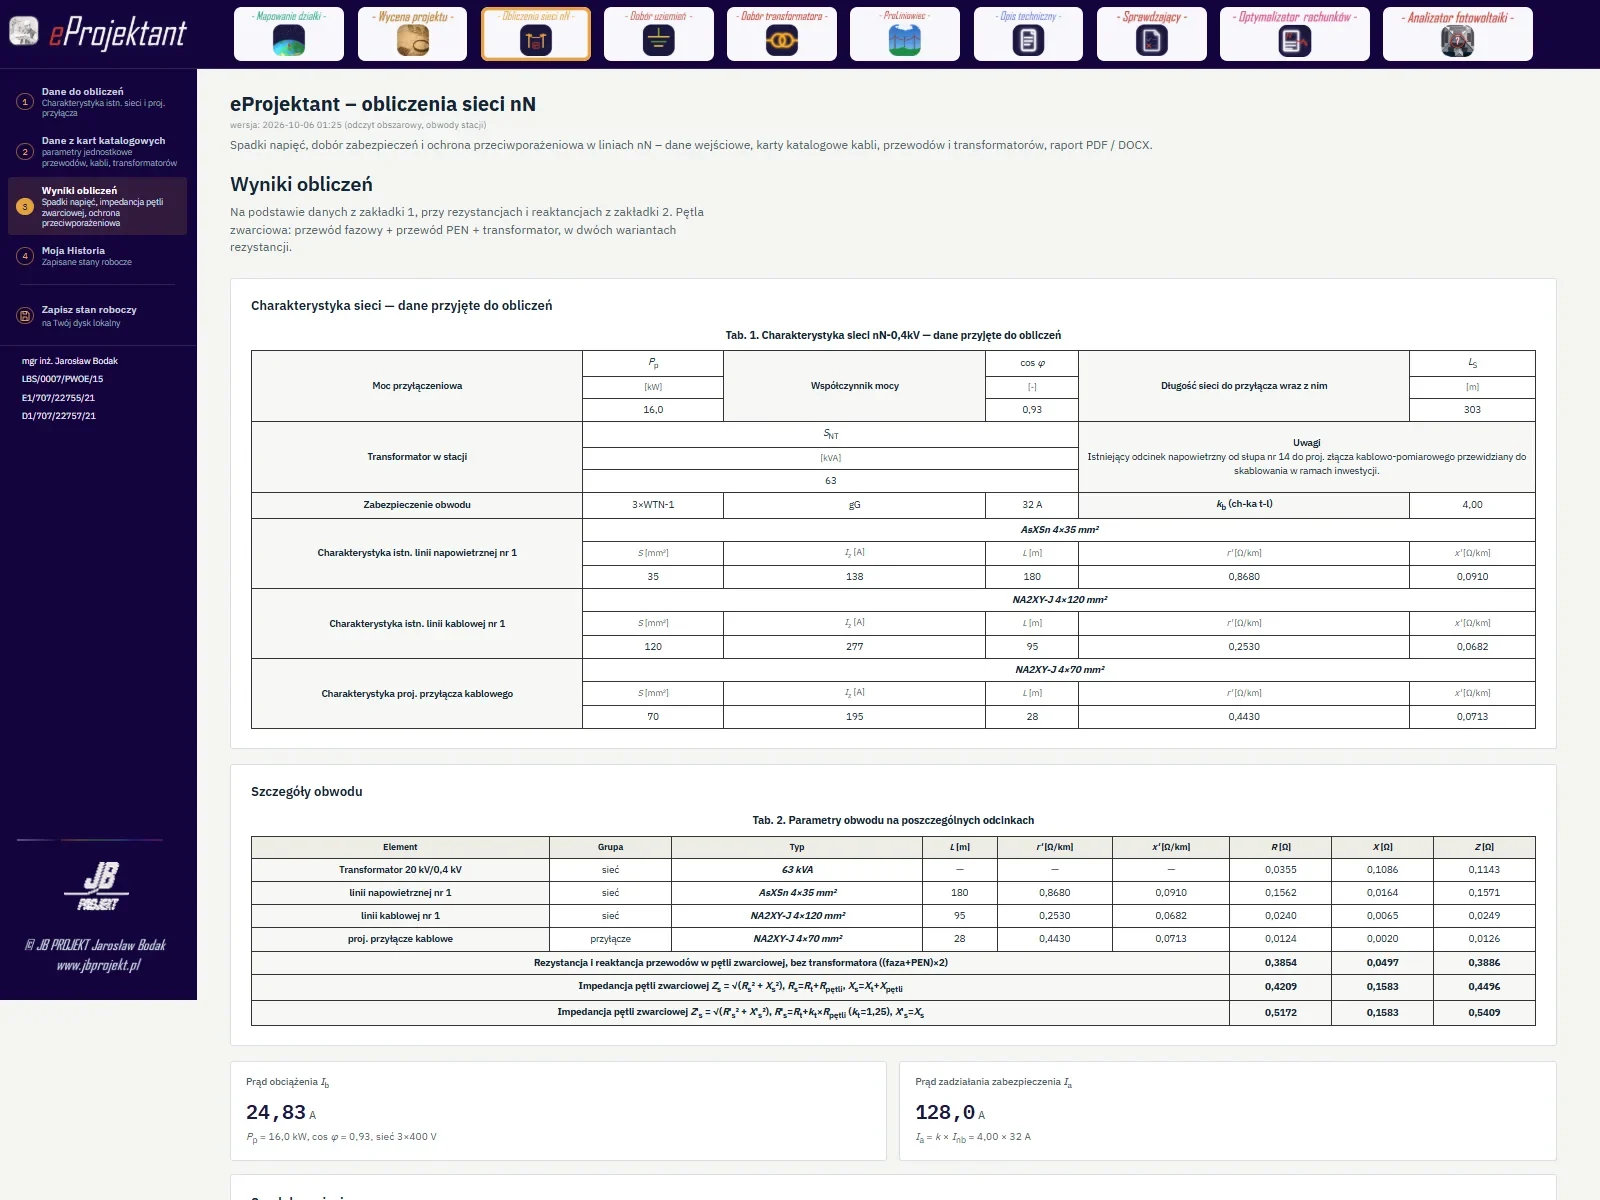Open the Wycena projektu module
The image size is (1600, 1200).
tap(412, 34)
